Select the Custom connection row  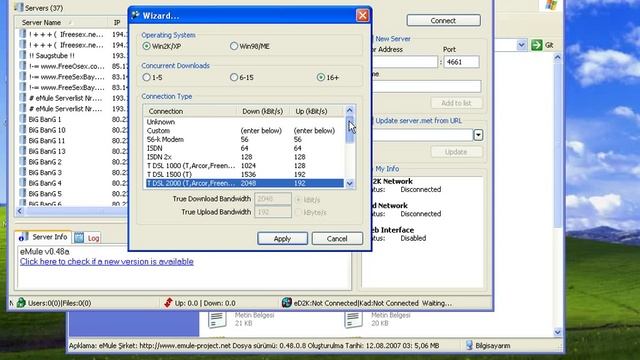[245, 131]
